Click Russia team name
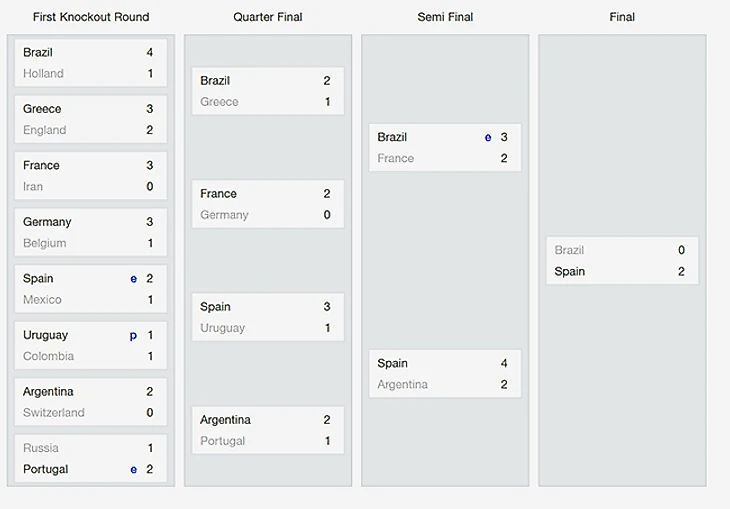 pyautogui.click(x=41, y=448)
